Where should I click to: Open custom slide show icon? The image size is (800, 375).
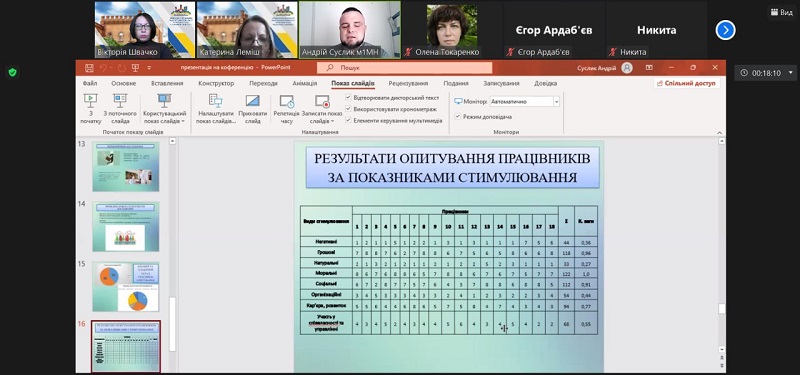(x=164, y=101)
